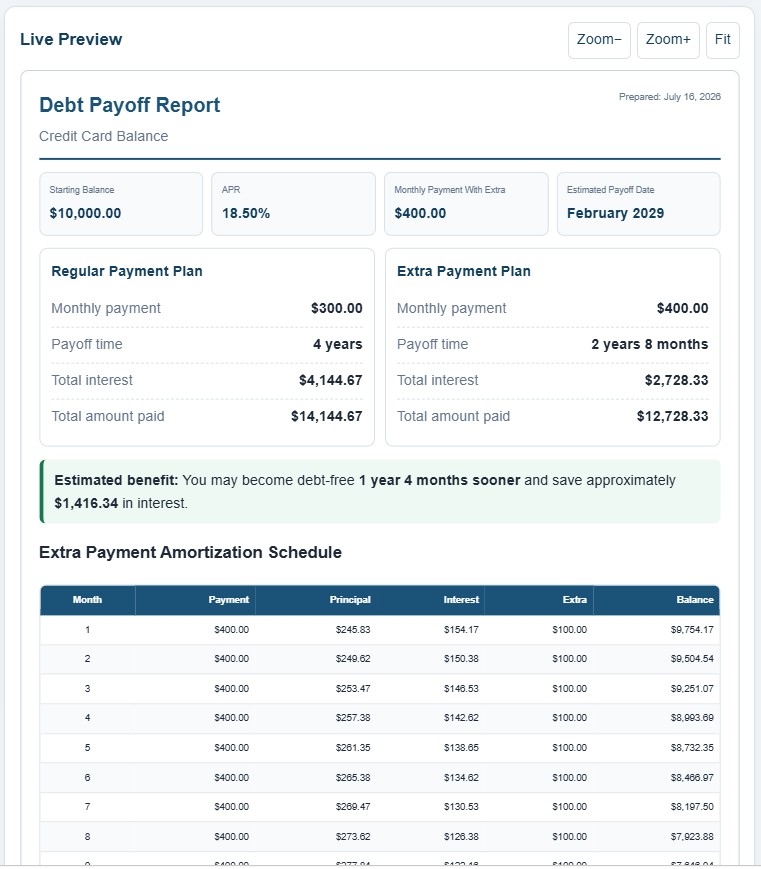Click the 2 years 8 months value
Screen dimensions: 761x869
pos(650,344)
